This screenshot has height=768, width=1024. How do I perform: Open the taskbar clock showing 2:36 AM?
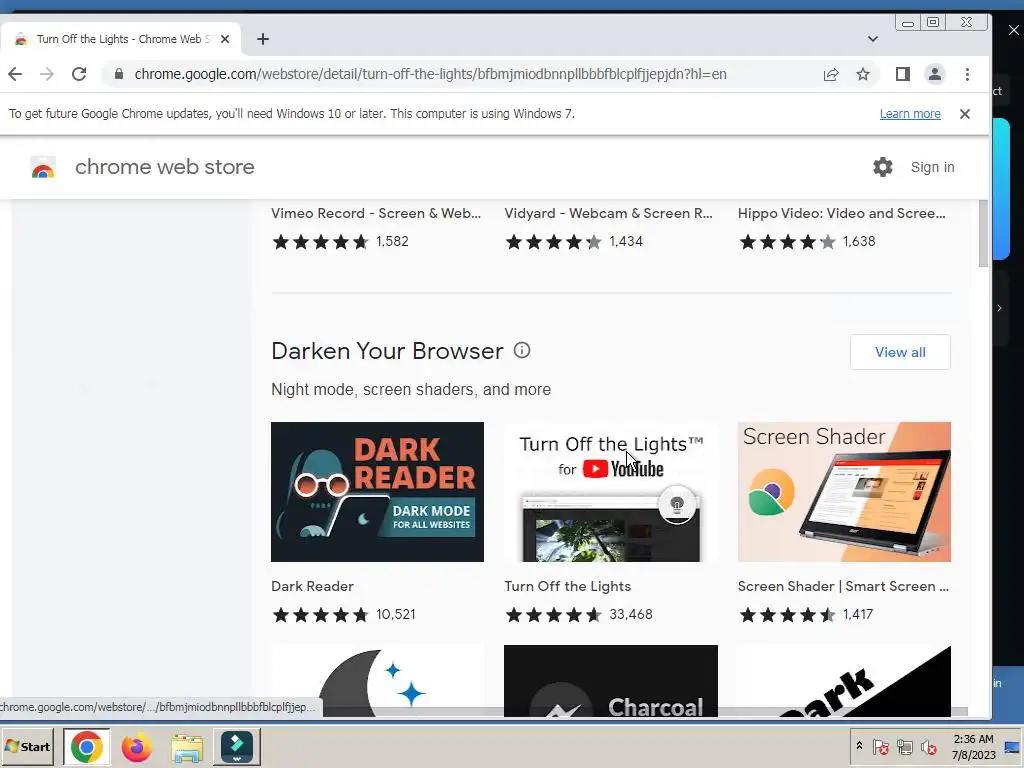[973, 746]
